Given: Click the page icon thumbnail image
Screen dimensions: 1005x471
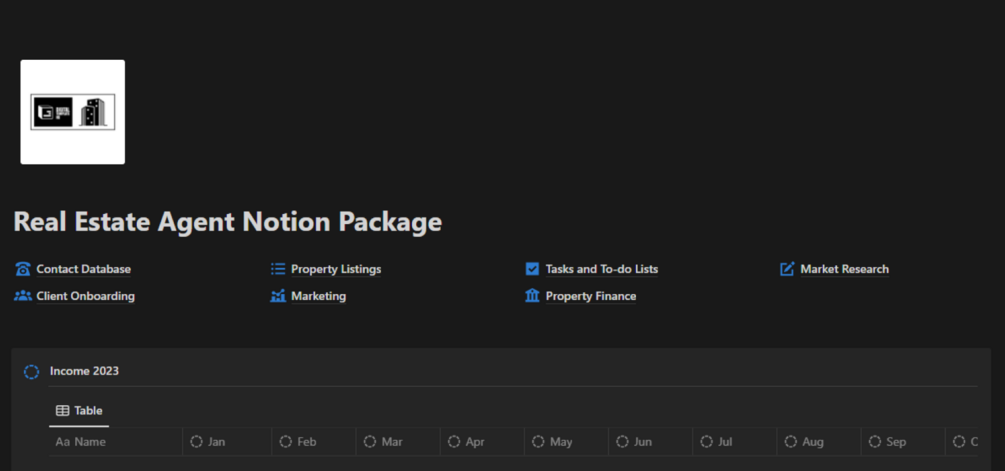Looking at the screenshot, I should [73, 112].
